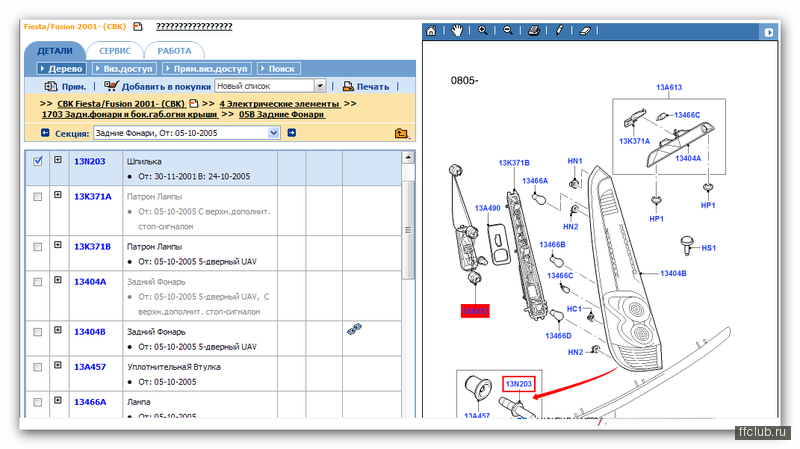
Task: Go to next section arrow
Action: pos(292,133)
